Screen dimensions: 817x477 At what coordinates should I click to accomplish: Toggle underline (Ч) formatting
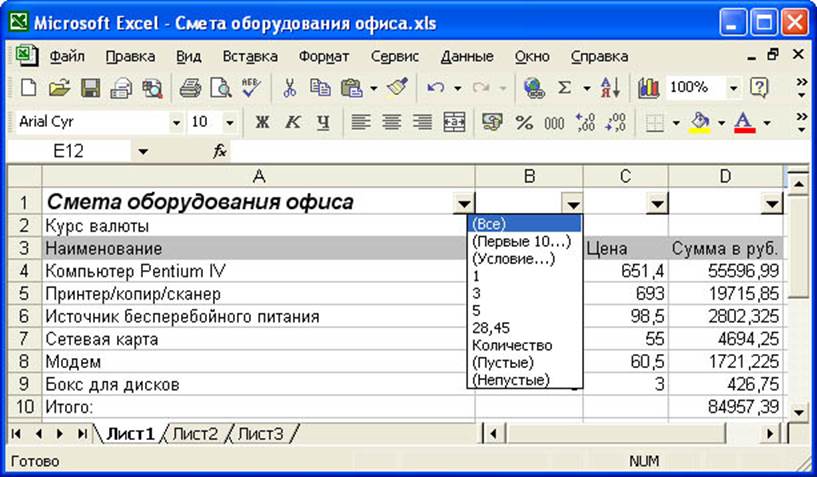pyautogui.click(x=324, y=123)
